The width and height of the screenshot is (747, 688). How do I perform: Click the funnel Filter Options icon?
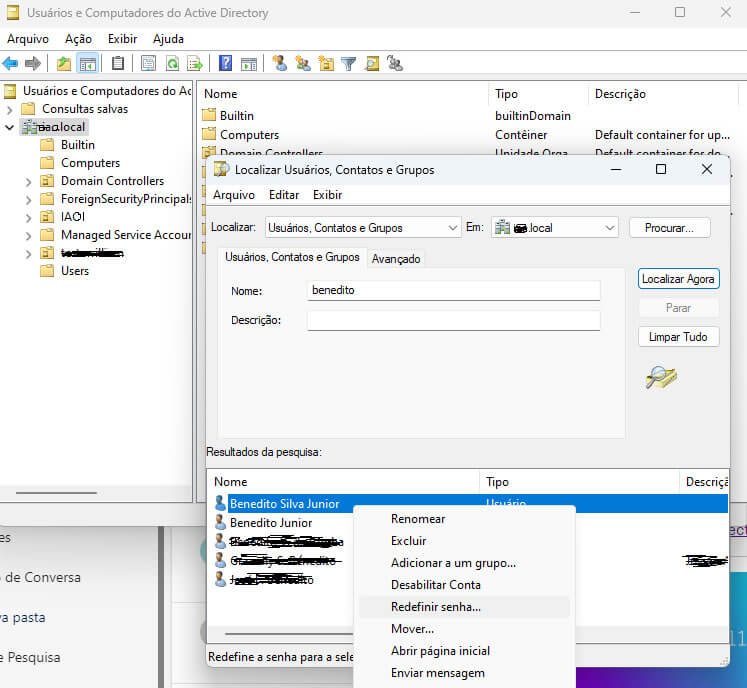point(349,63)
